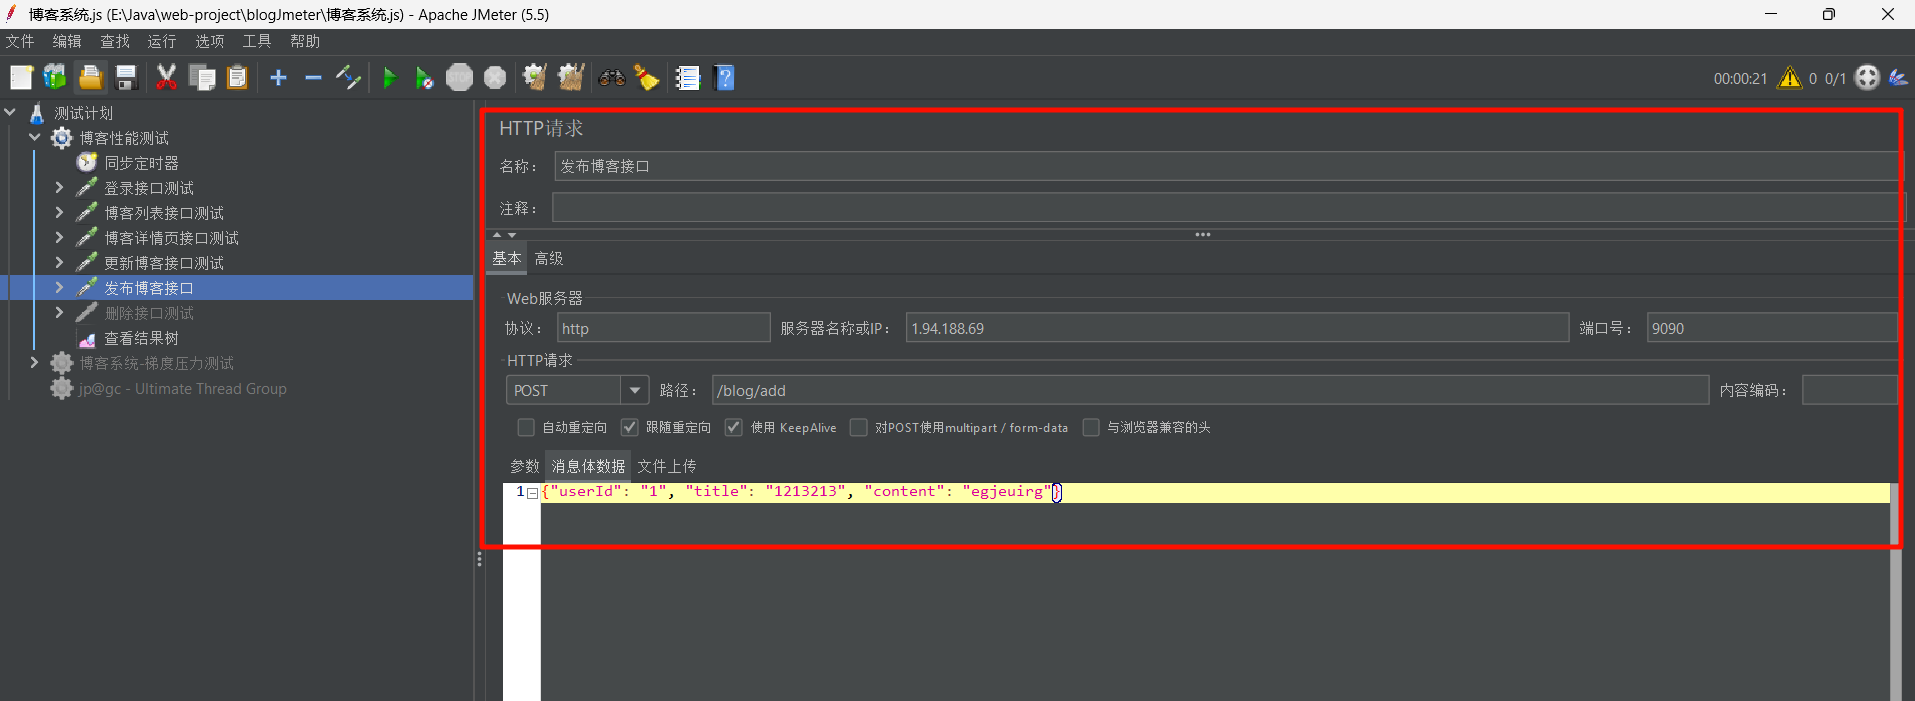Open the 编辑 menu
This screenshot has height=701, width=1915.
click(x=67, y=41)
